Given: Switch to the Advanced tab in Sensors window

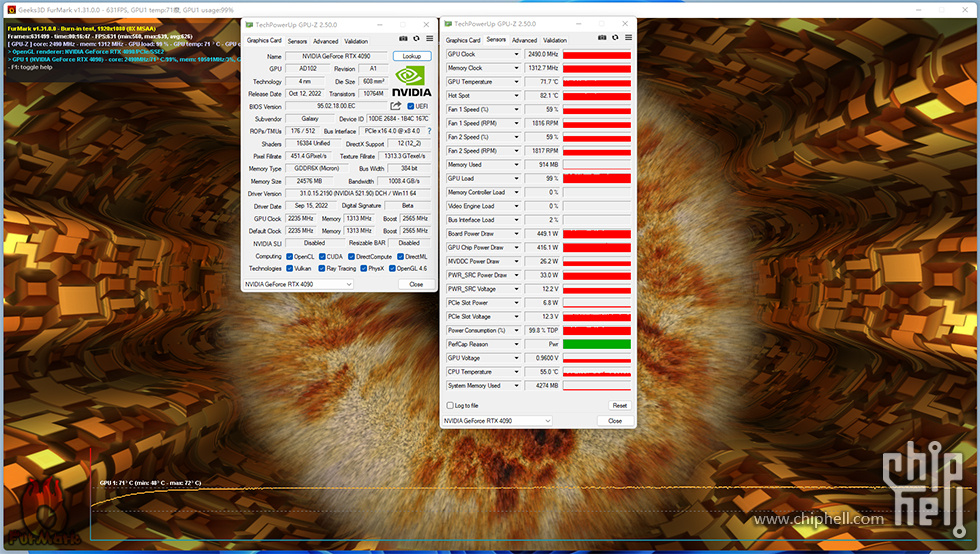Looking at the screenshot, I should tap(524, 40).
